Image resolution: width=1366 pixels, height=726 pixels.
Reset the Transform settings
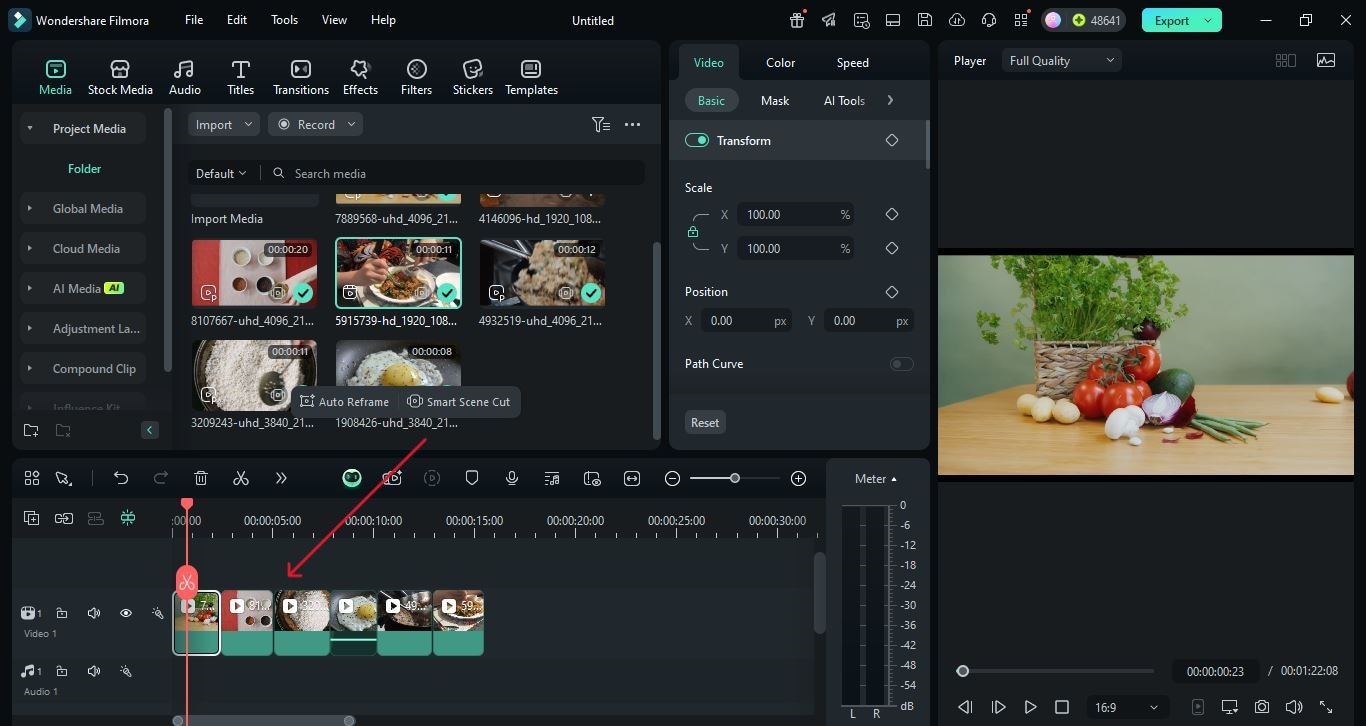705,423
